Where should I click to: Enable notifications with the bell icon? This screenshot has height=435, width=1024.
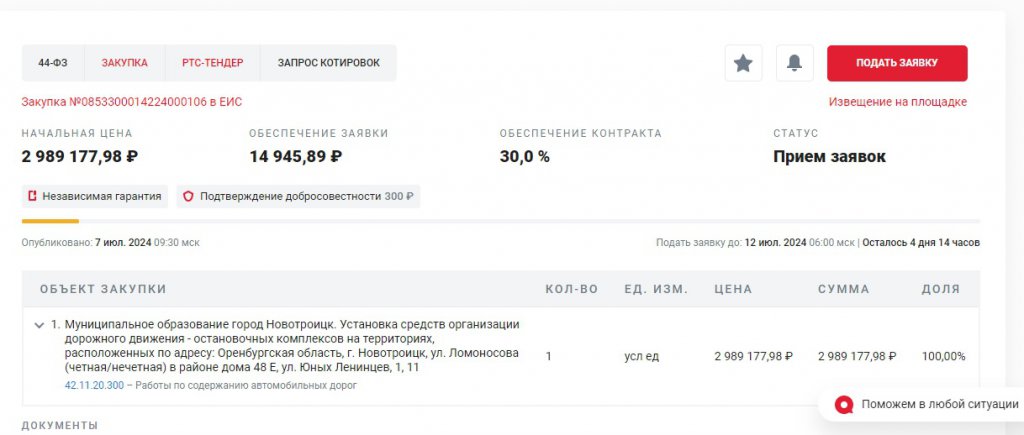(795, 63)
